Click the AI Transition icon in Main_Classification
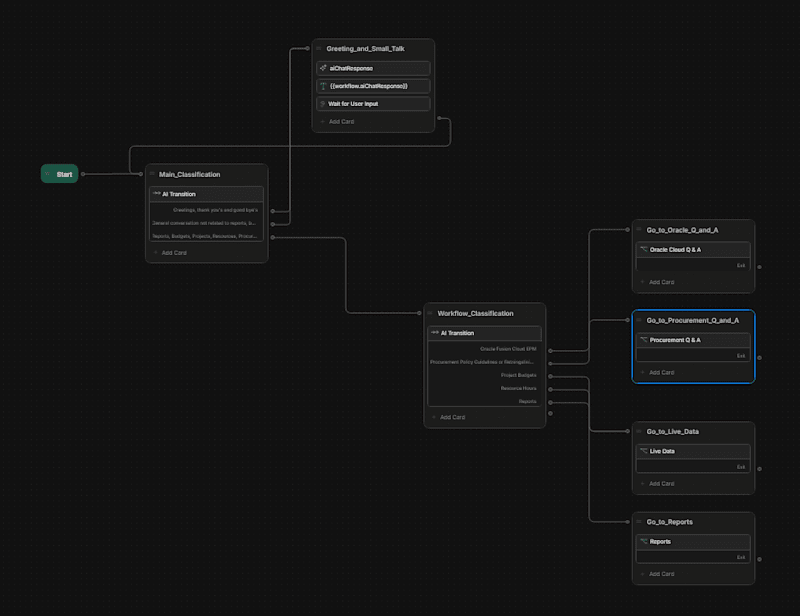Screen dimensions: 800x616 [157, 194]
